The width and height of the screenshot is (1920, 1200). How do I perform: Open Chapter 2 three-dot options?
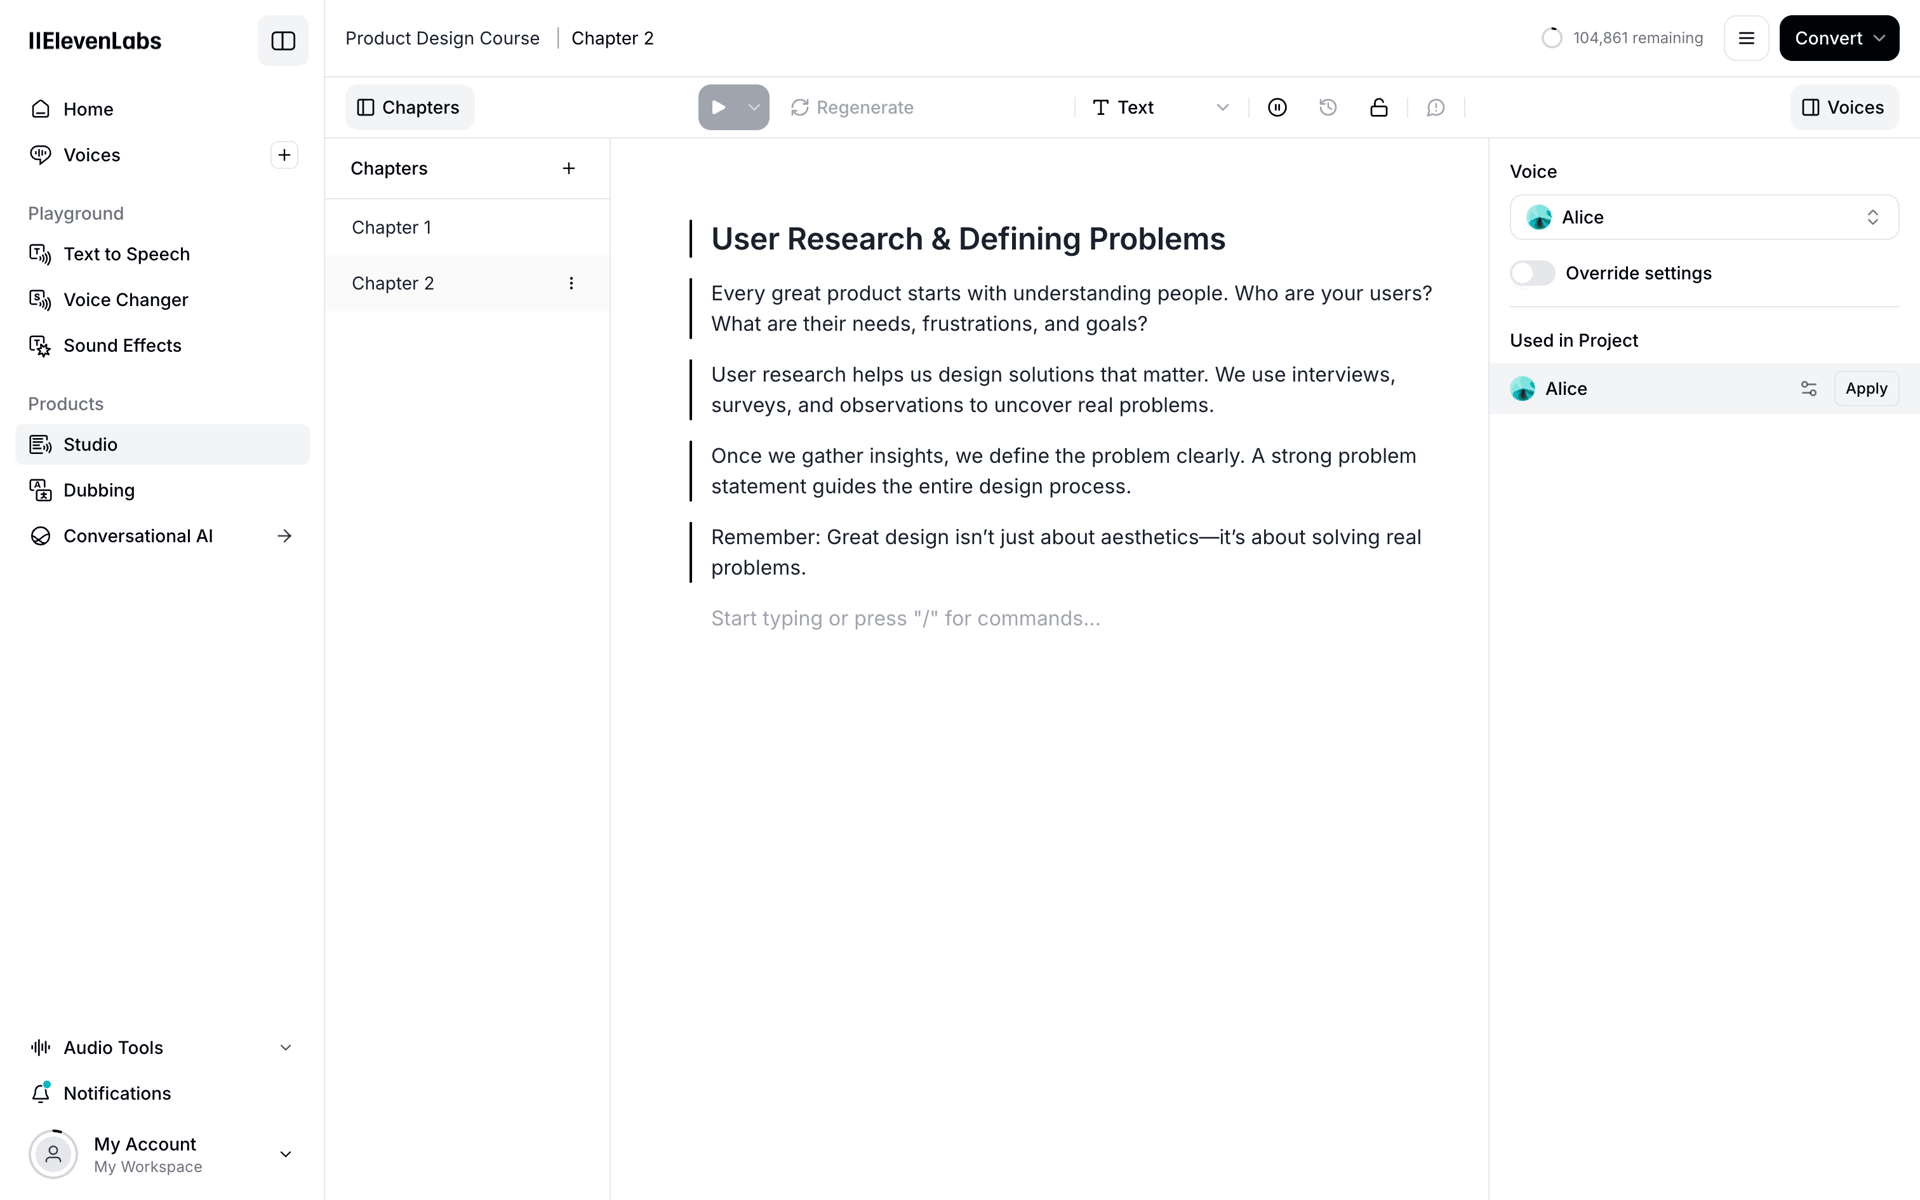click(x=571, y=283)
